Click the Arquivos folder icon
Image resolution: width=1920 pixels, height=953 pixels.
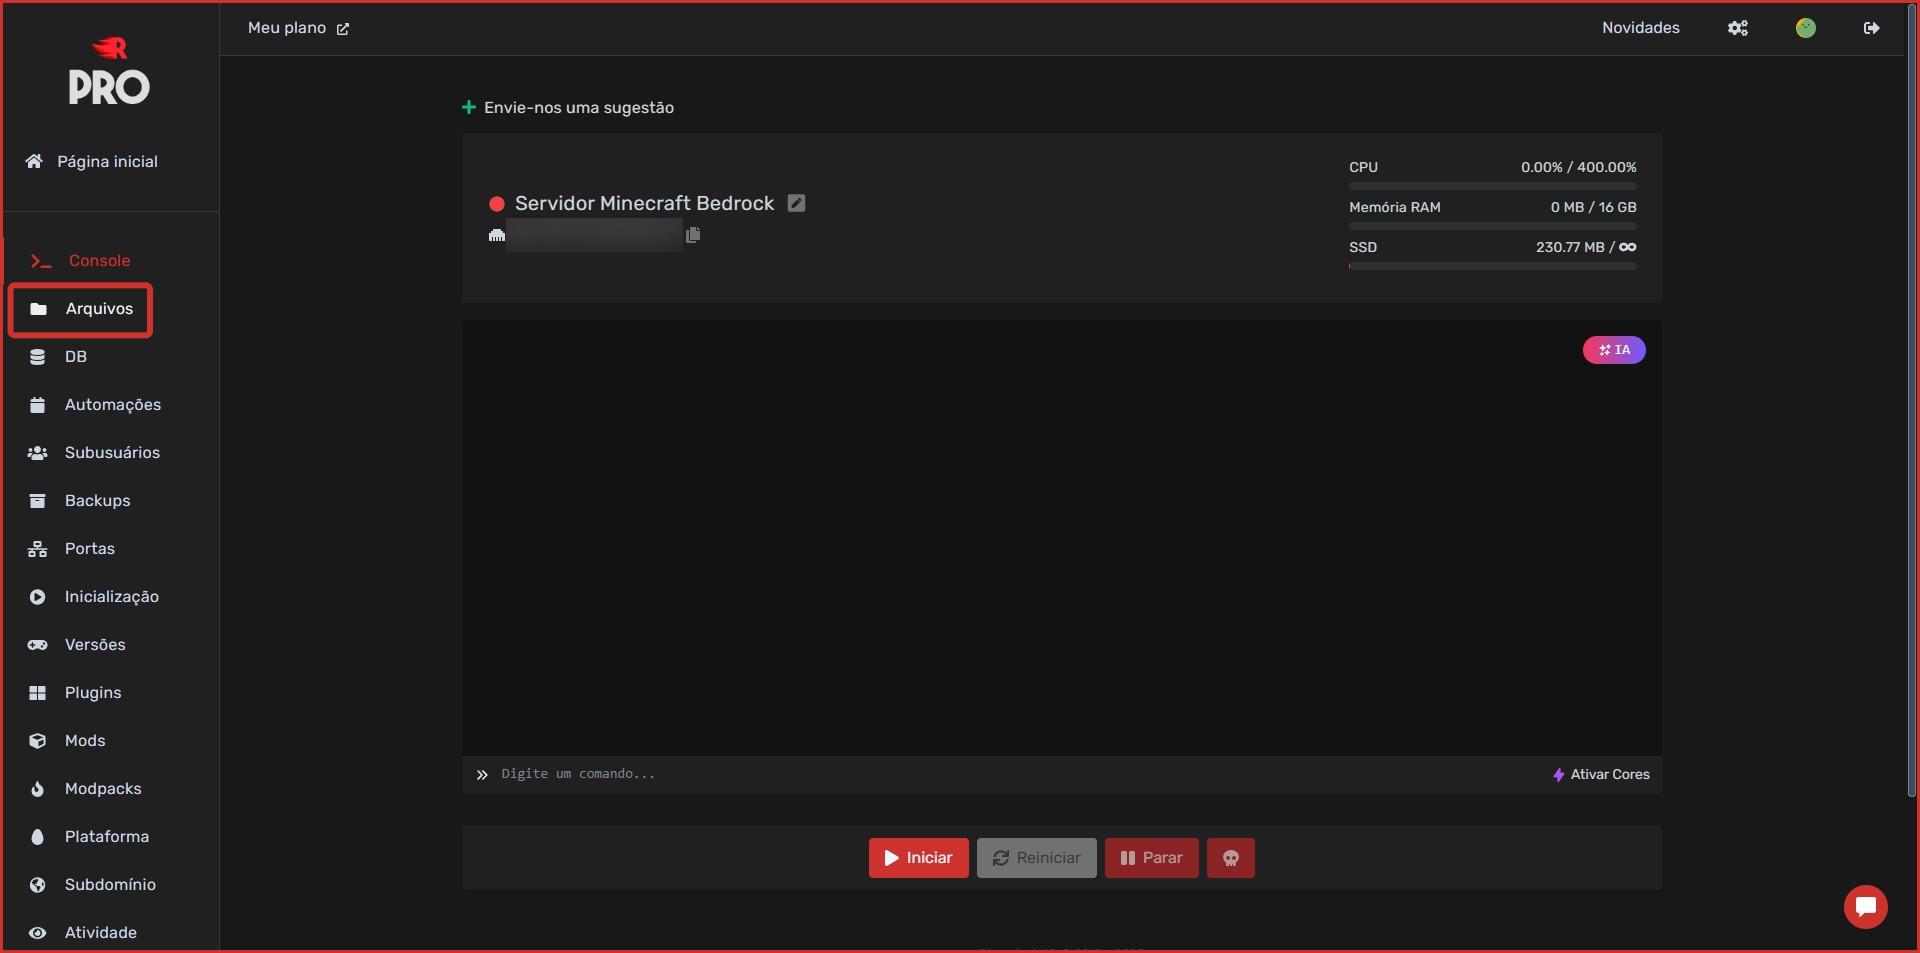38,309
